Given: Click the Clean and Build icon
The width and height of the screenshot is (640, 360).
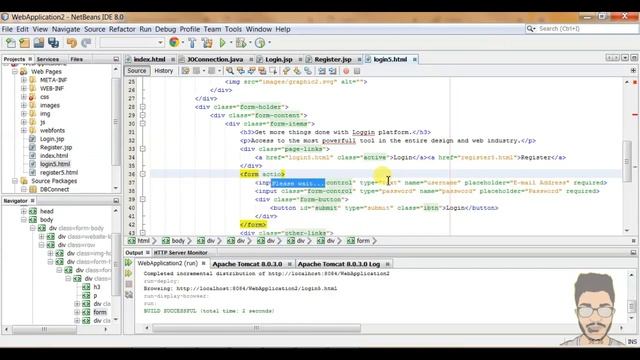Looking at the screenshot, I should (207, 42).
